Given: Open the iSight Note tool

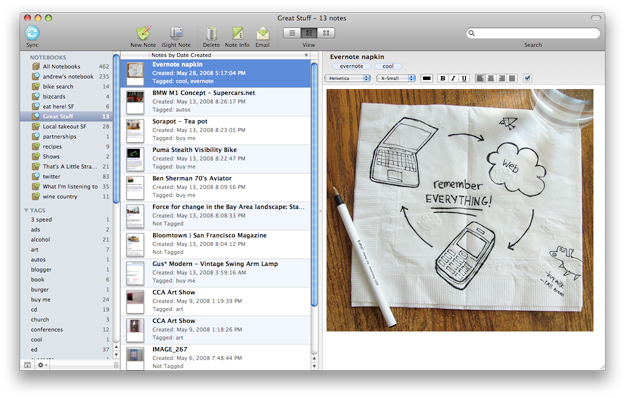Looking at the screenshot, I should click(x=176, y=34).
